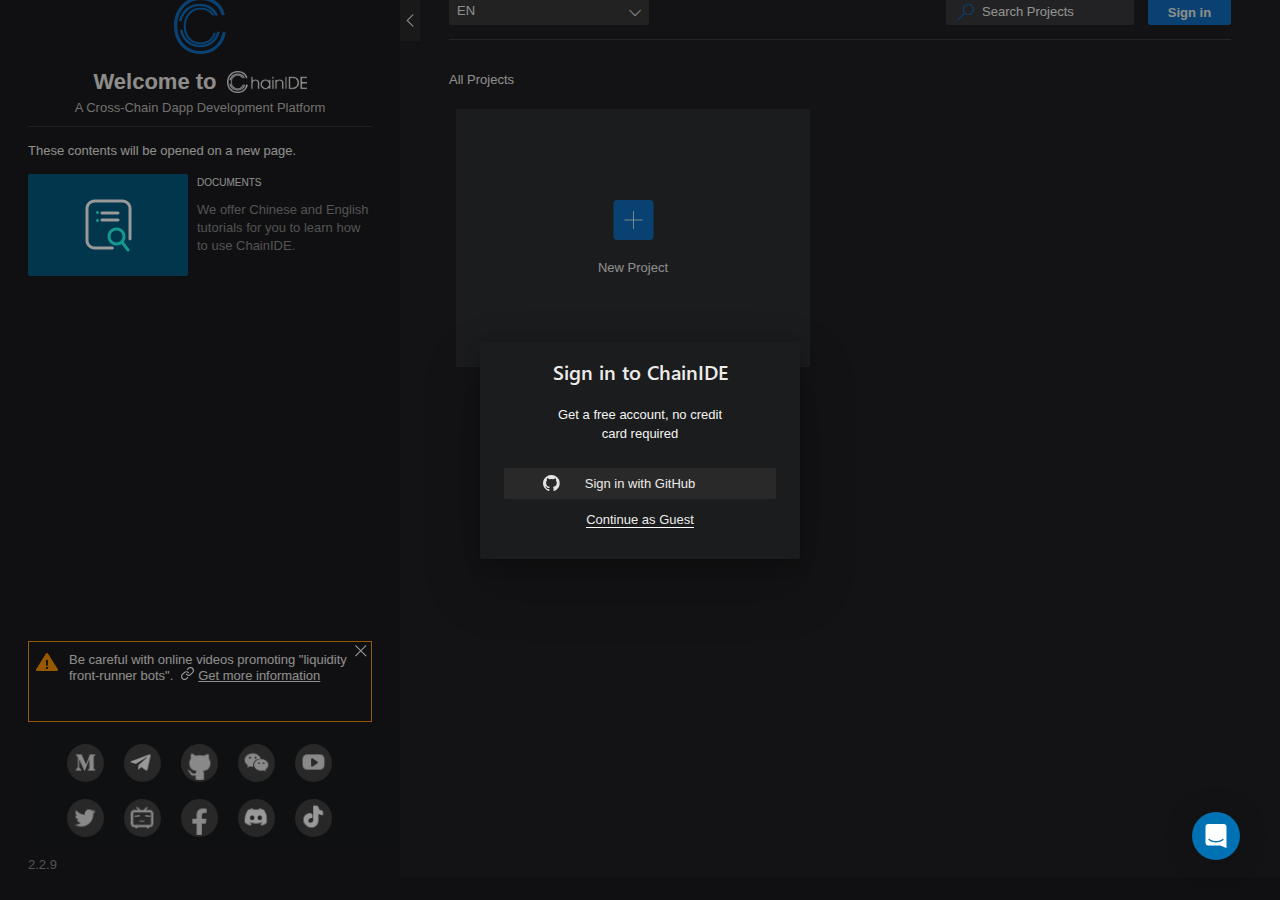Open the Telegram social icon
Image resolution: width=1280 pixels, height=900 pixels.
(x=142, y=763)
